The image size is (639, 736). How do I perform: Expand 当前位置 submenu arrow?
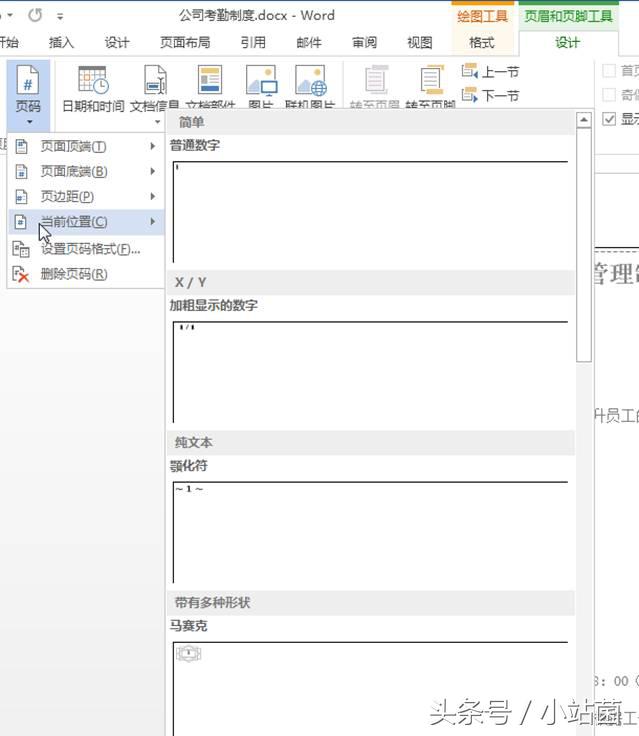pos(153,222)
